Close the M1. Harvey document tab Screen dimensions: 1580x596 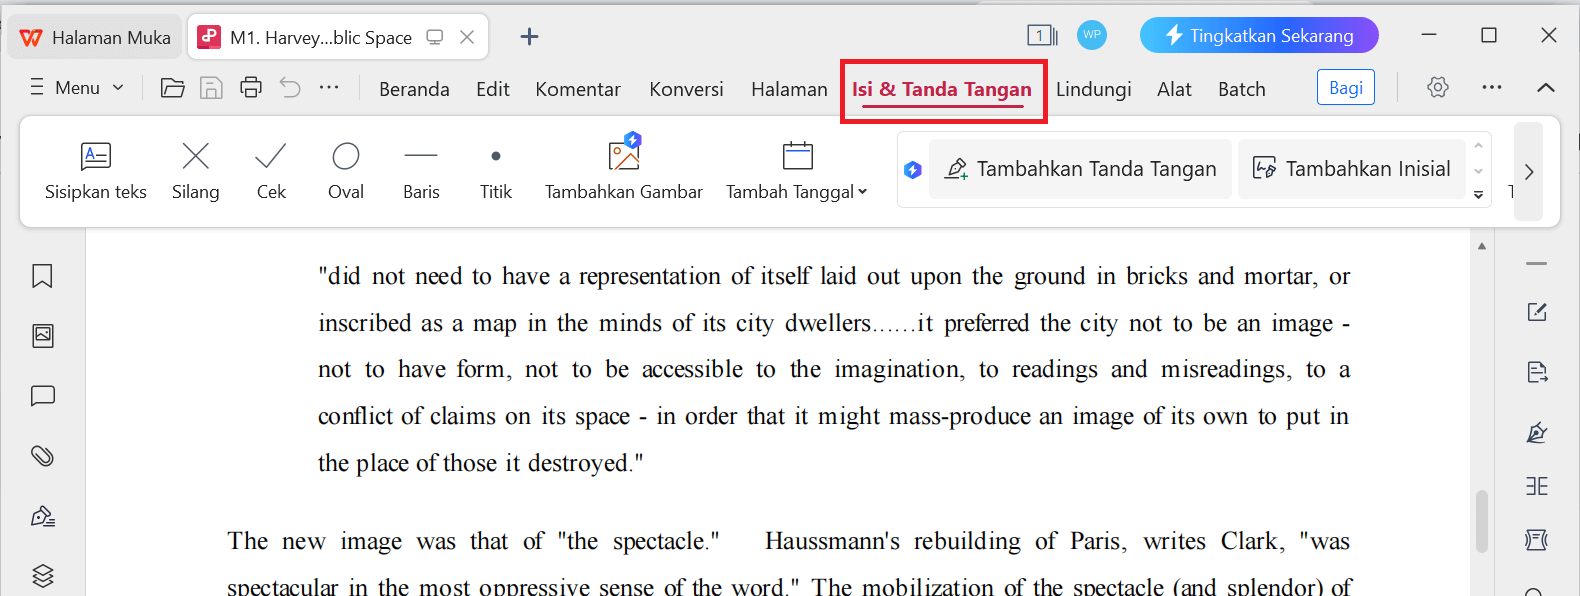tap(467, 37)
